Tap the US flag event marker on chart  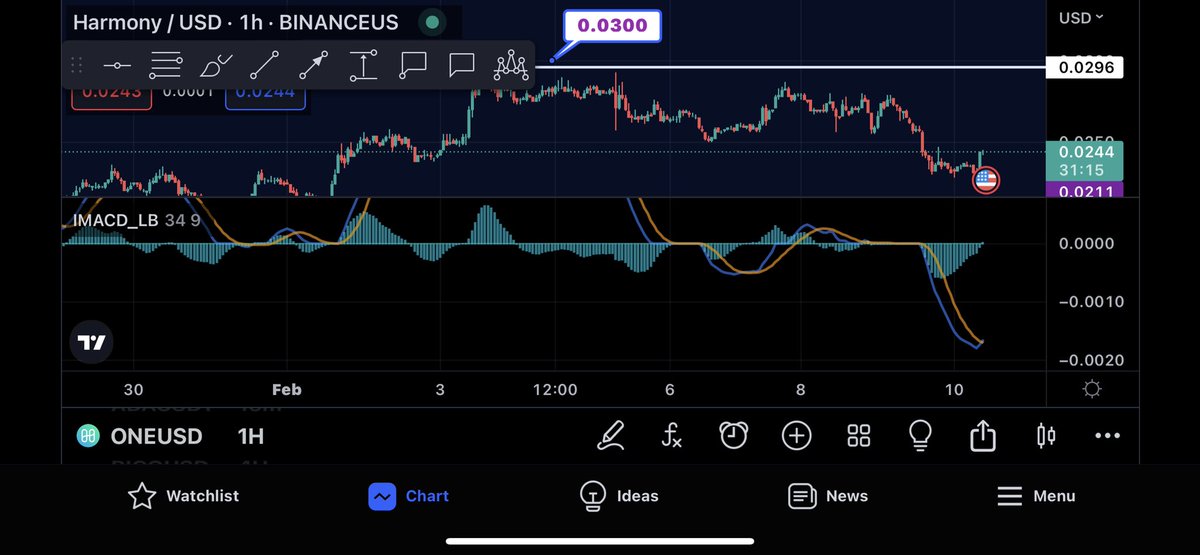click(986, 180)
